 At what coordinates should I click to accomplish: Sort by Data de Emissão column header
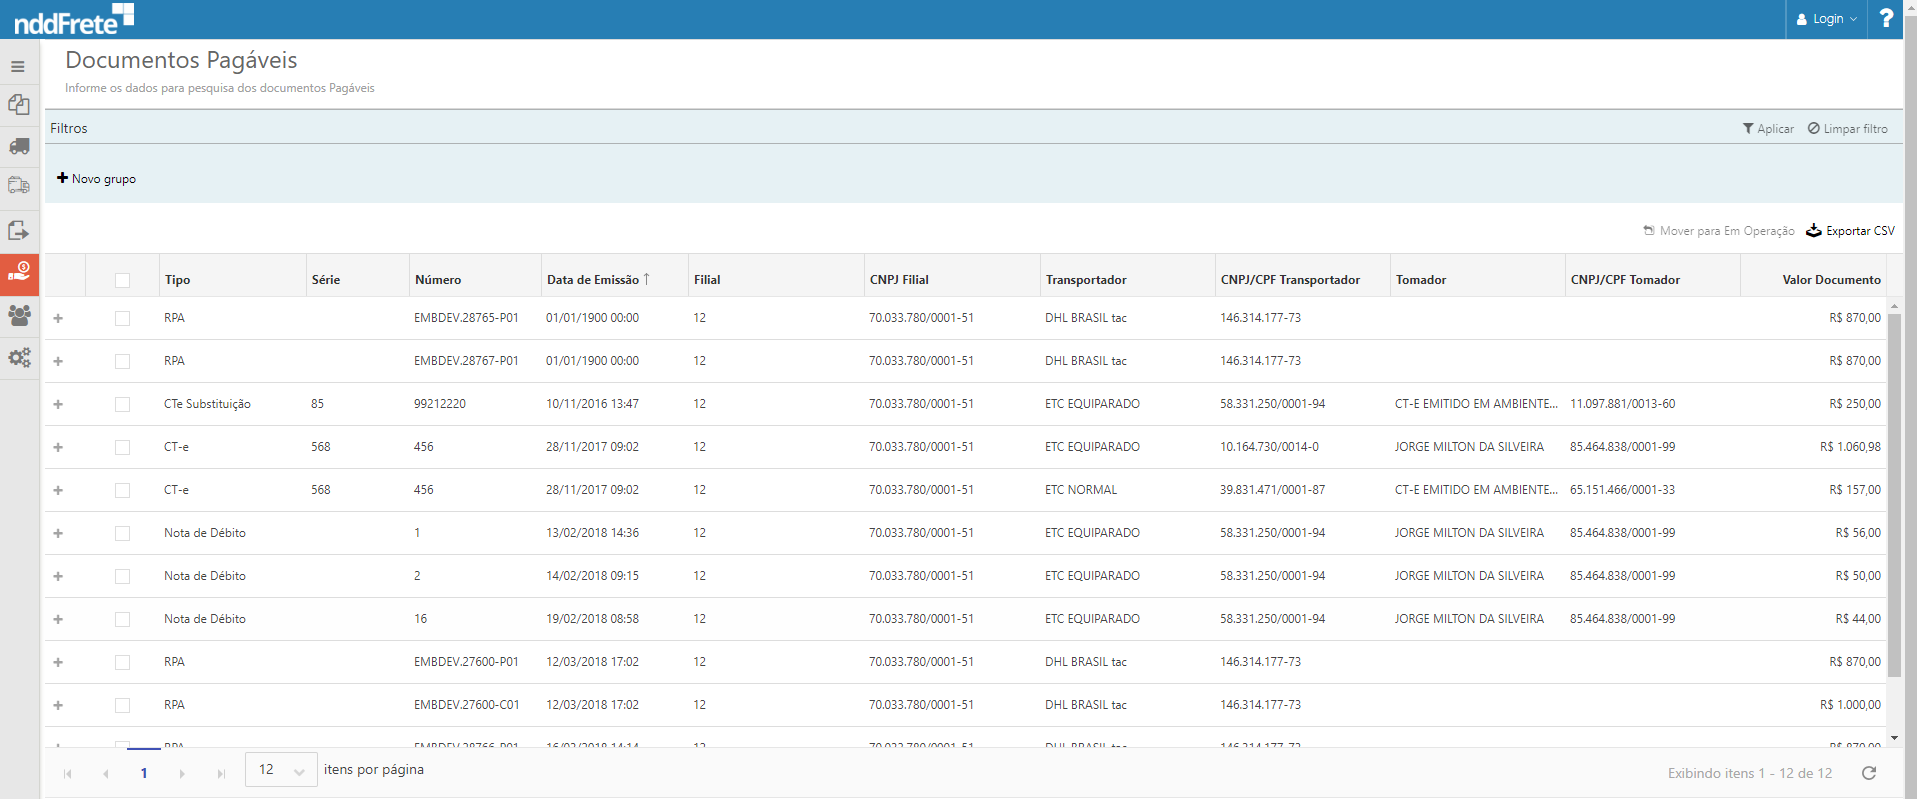coord(593,280)
